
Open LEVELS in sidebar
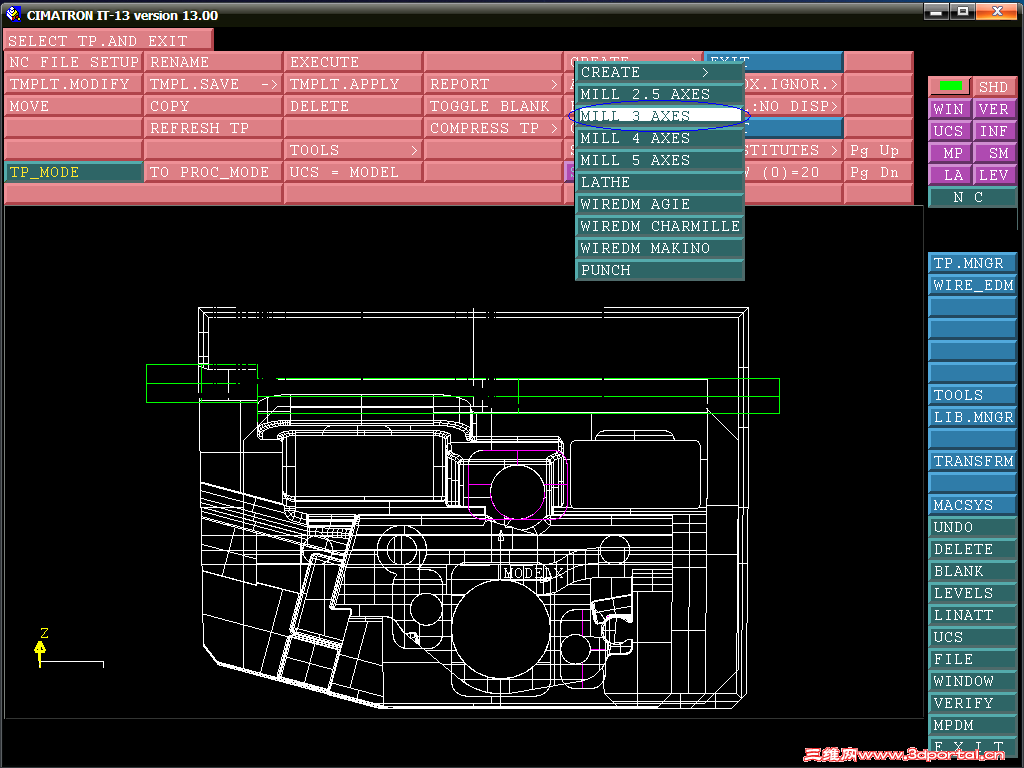[x=972, y=593]
